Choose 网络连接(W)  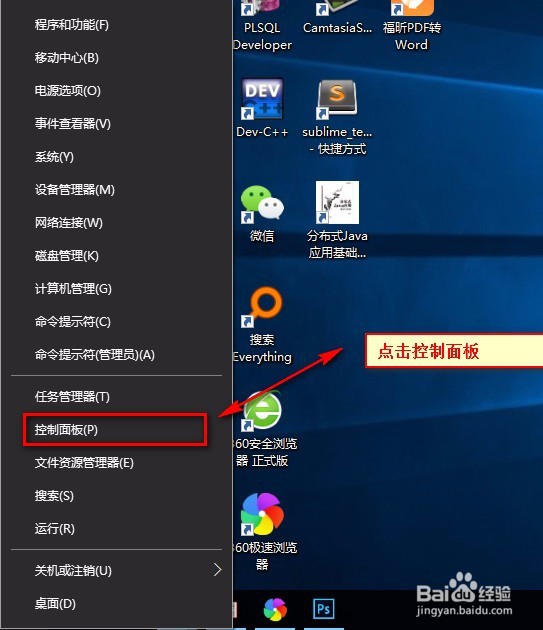tap(116, 223)
